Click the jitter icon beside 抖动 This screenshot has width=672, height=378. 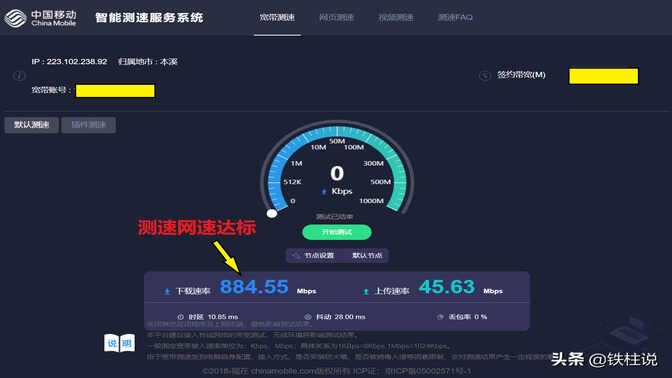tap(307, 317)
